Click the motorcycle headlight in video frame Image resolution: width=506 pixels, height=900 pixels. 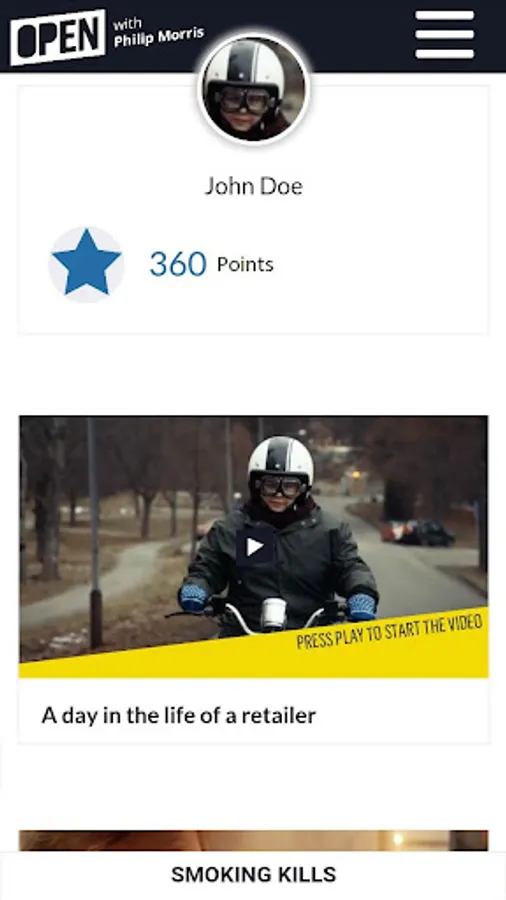point(274,614)
